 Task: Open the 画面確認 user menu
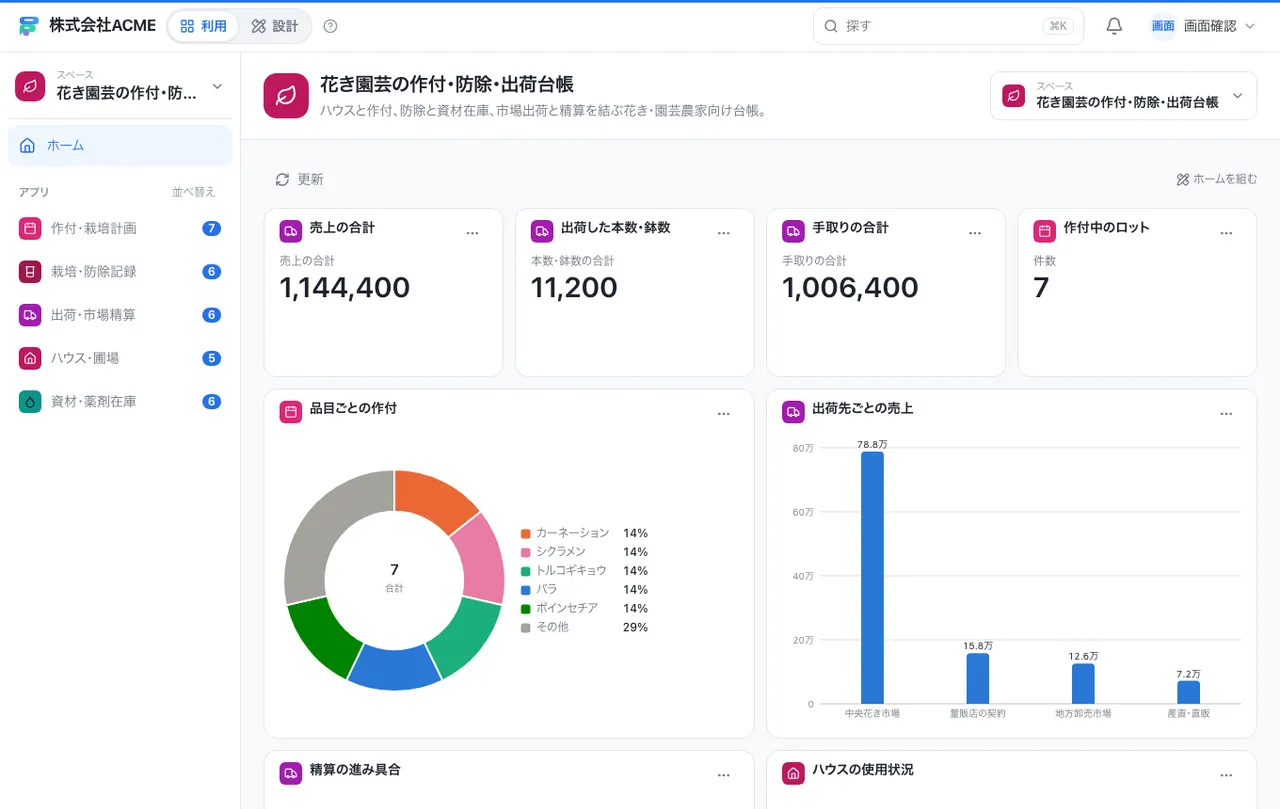1203,26
